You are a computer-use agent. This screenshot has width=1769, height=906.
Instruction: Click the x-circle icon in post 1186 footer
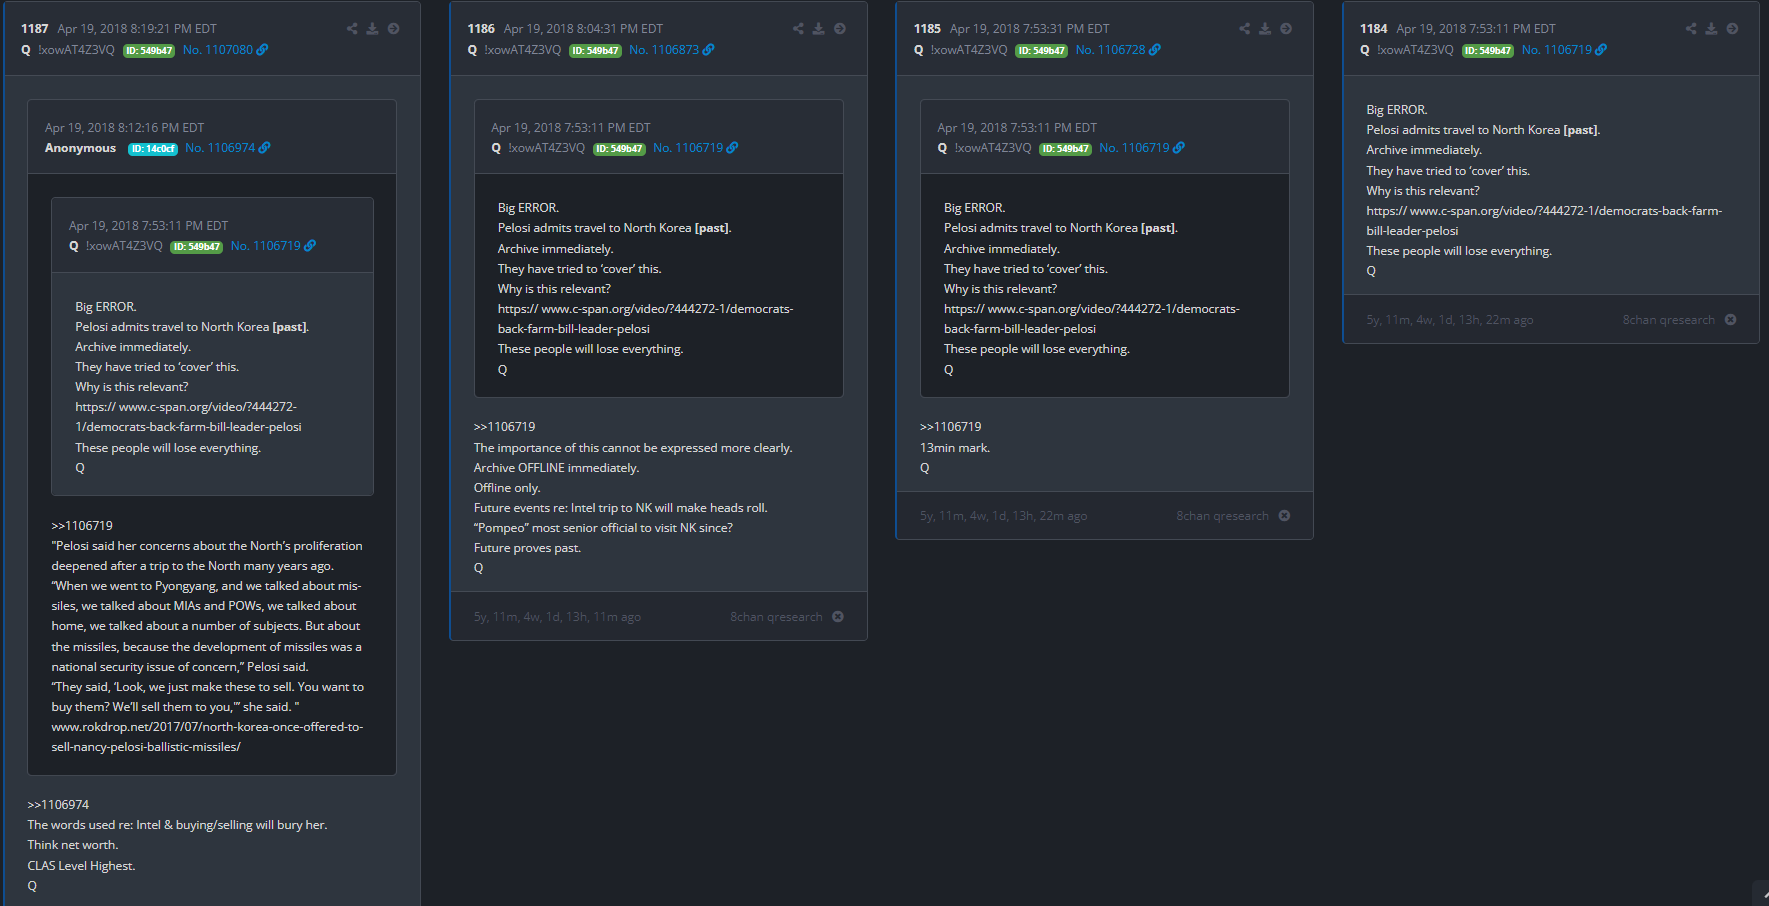click(838, 617)
